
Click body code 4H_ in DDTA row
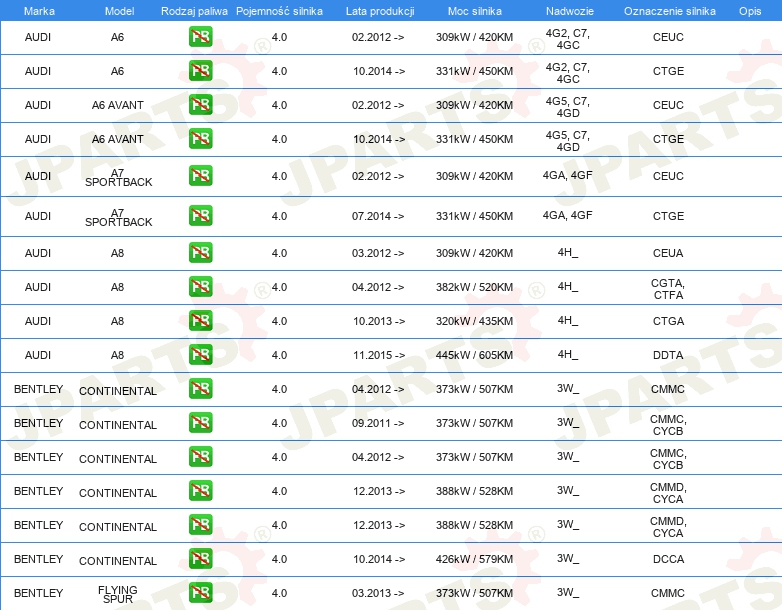tap(568, 354)
